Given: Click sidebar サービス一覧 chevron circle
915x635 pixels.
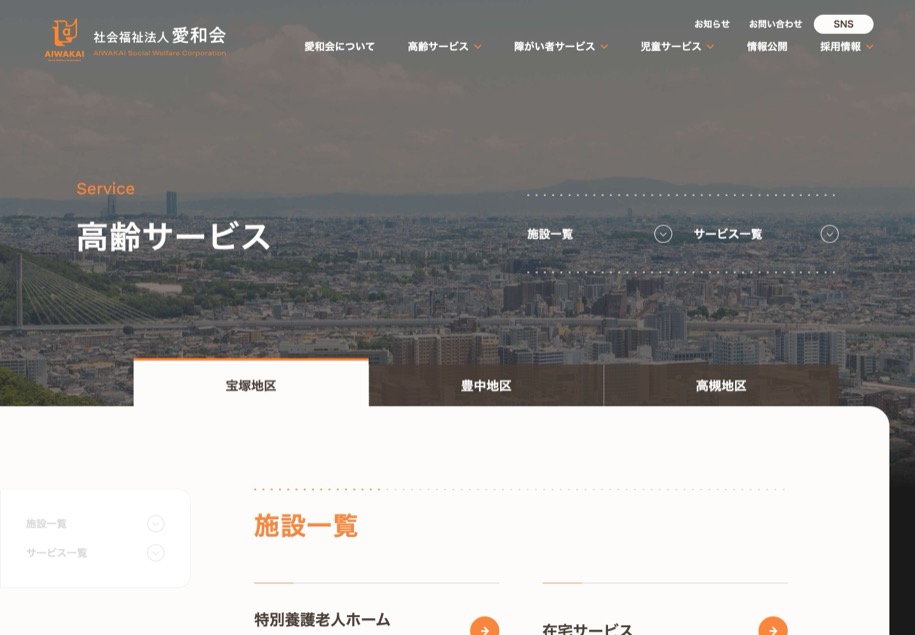Looking at the screenshot, I should click(x=156, y=553).
